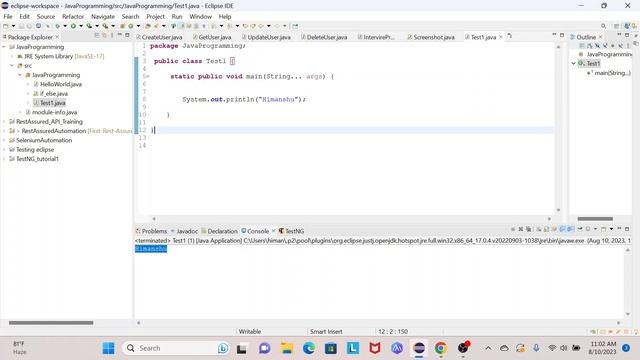Image resolution: width=640 pixels, height=360 pixels.
Task: Open the Debug button dropdown arrow
Action: 65,26
